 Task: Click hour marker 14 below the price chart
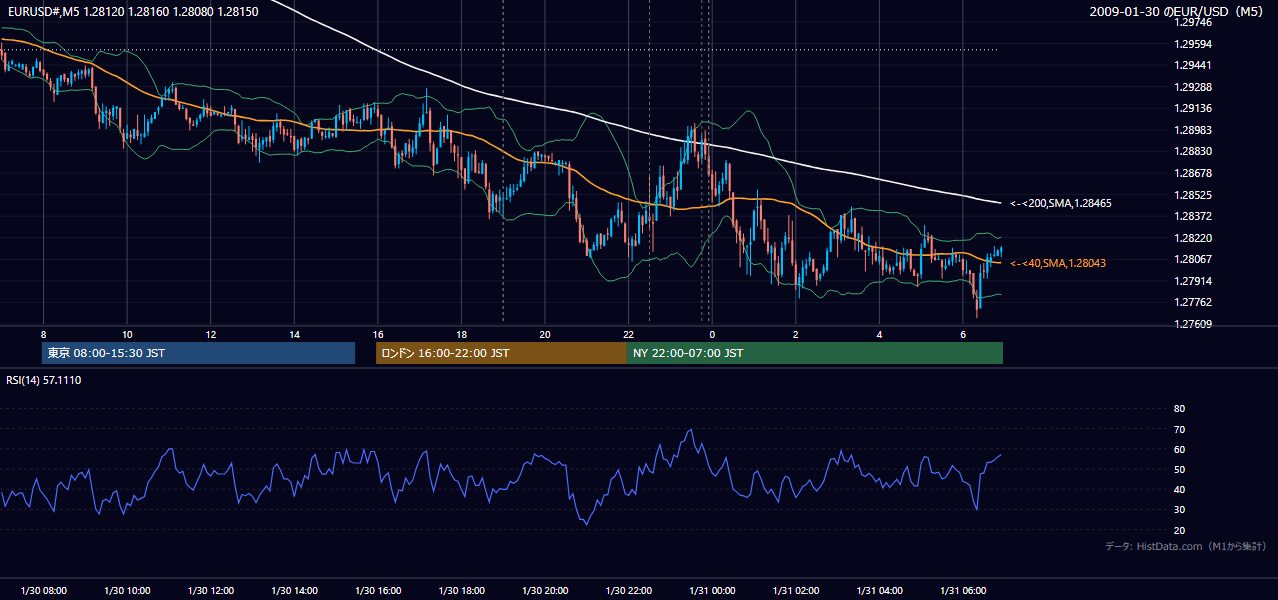click(294, 334)
